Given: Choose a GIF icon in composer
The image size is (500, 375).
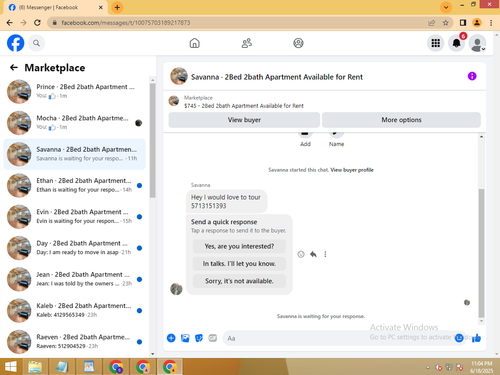Looking at the screenshot, I should pos(213,338).
